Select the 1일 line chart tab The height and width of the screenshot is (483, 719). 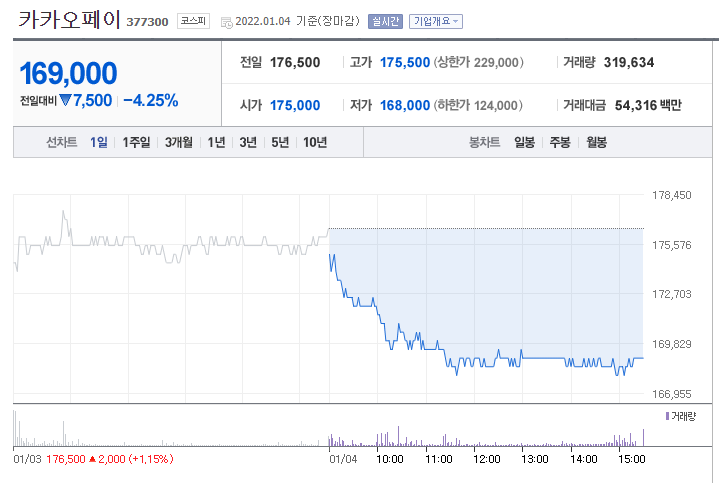(99, 142)
